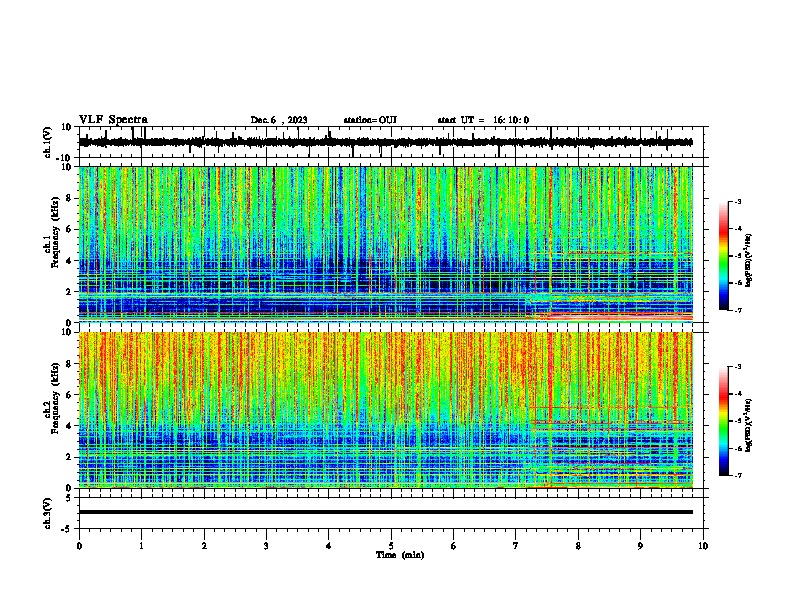Screen dimensions: 792x612
Task: Click the "8" kHz tick of ch.2 spectrogram
Action: pyautogui.click(x=69, y=364)
